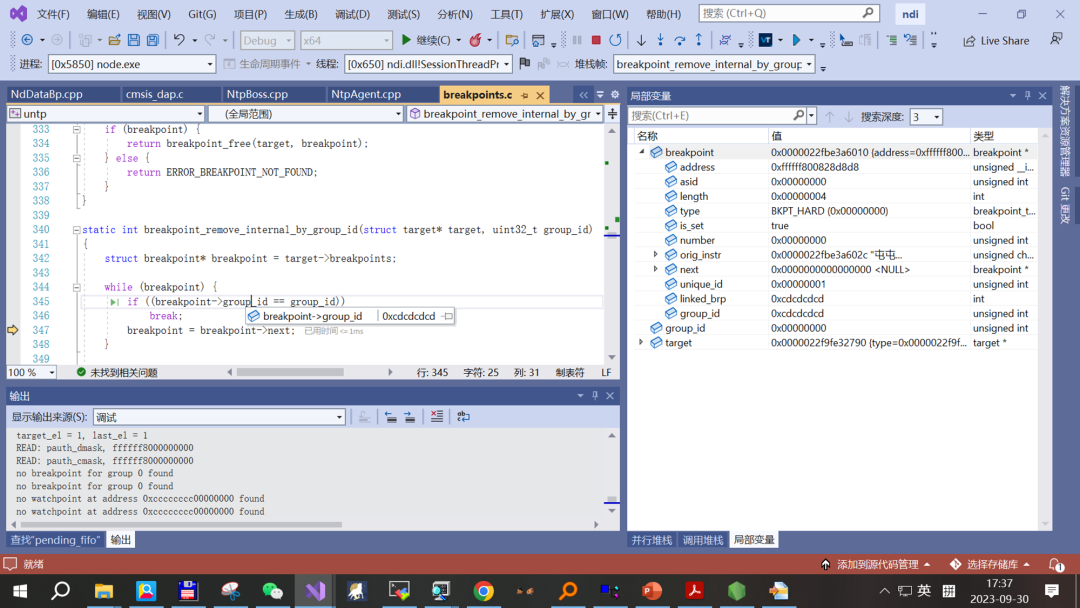Step Over with the curved arrow icon
This screenshot has width=1080, height=608.
click(680, 41)
